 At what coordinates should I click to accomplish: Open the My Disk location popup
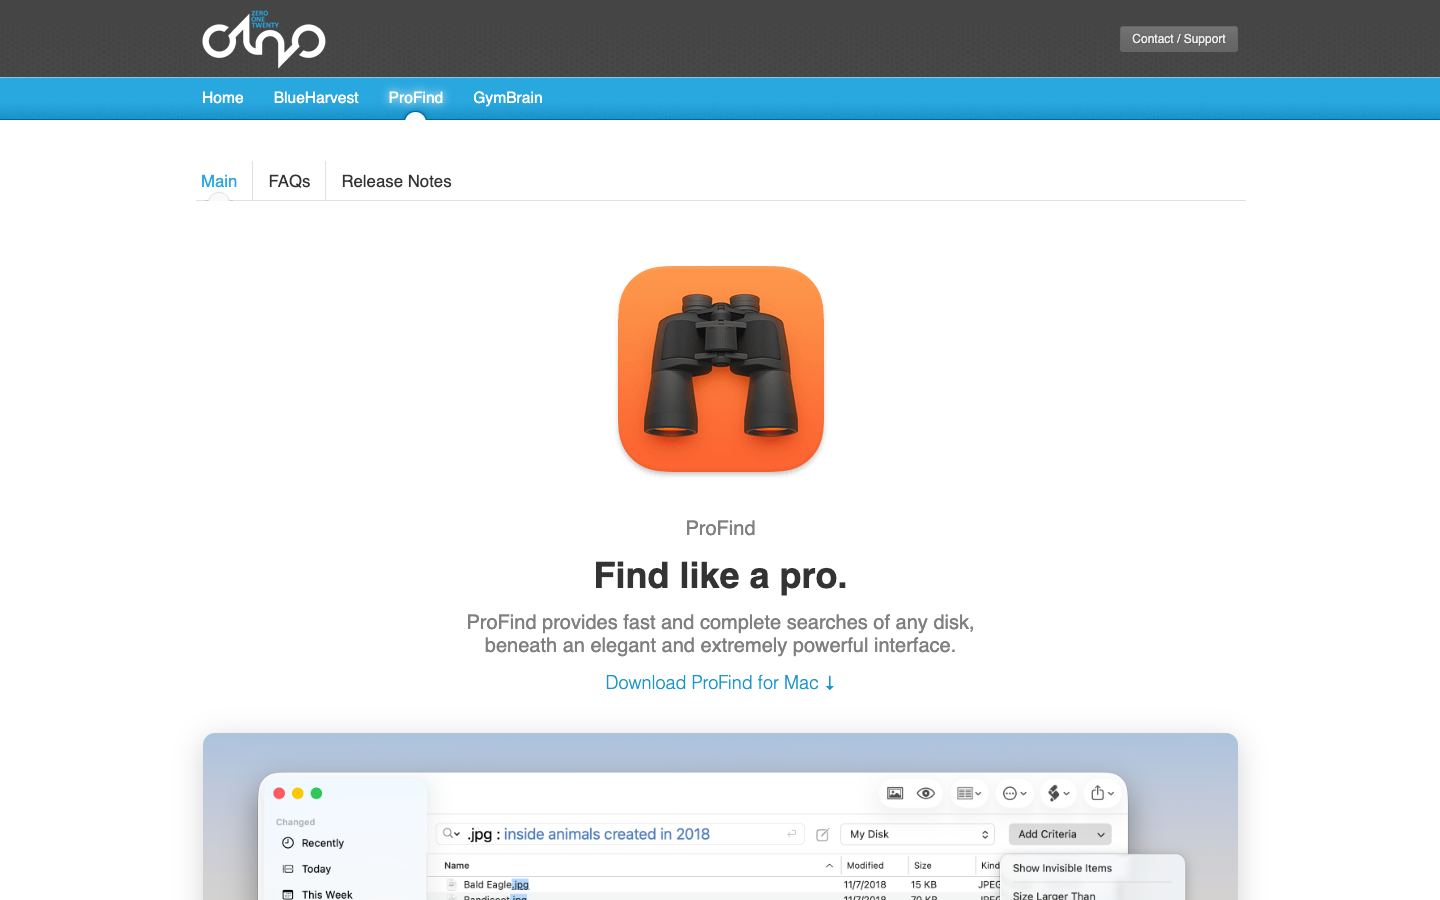point(917,834)
